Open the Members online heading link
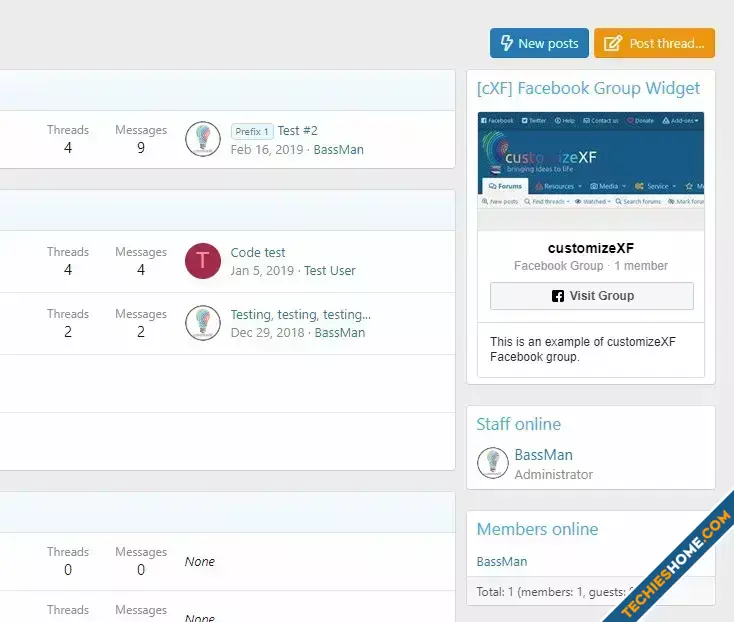The height and width of the screenshot is (622, 734). coord(537,529)
